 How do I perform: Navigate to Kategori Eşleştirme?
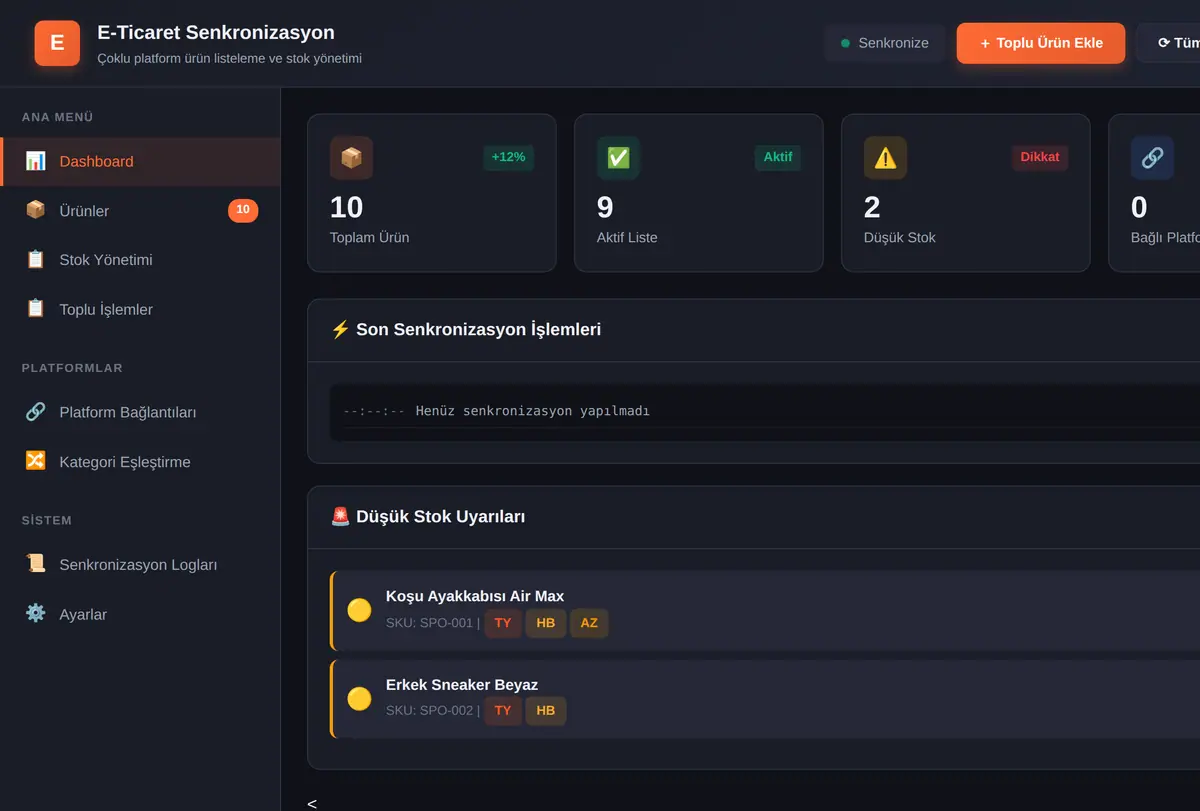pos(140,461)
